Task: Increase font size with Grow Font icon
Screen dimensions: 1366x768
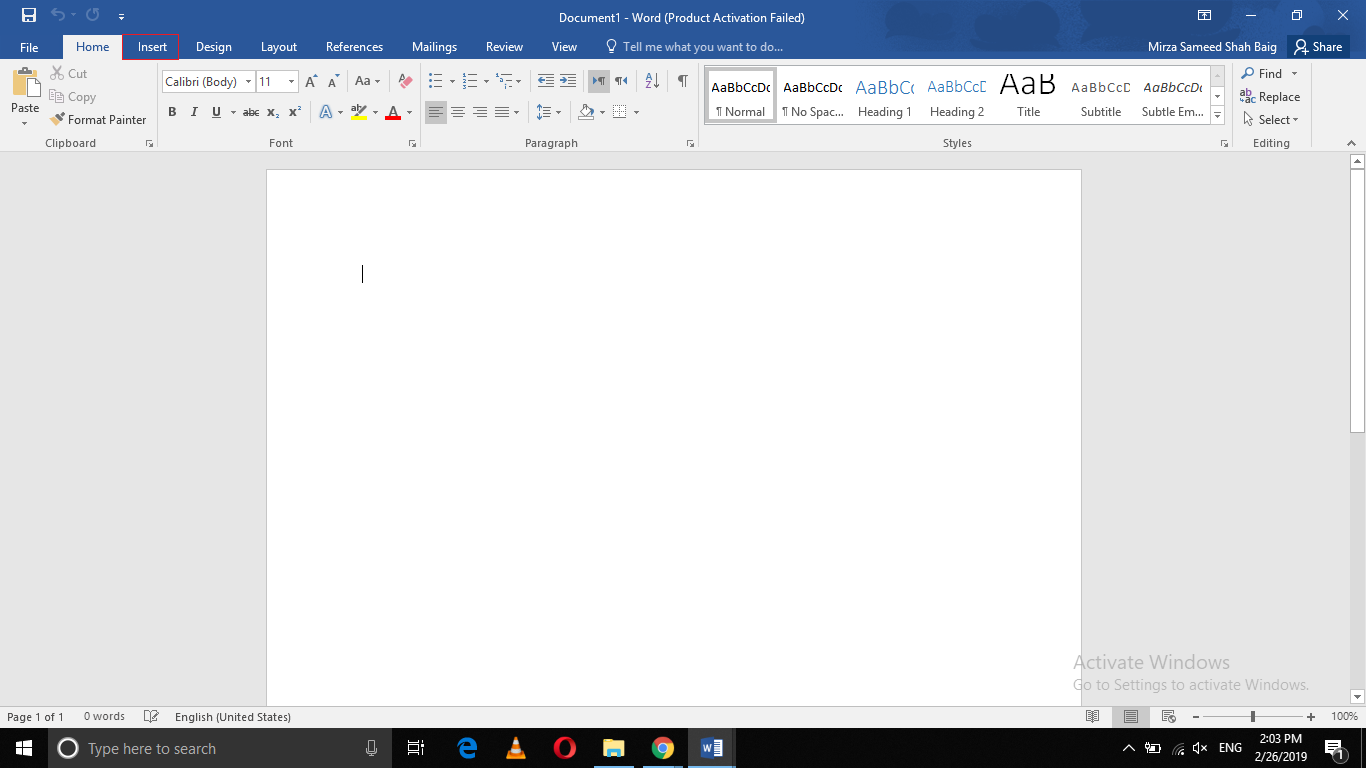Action: 311,81
